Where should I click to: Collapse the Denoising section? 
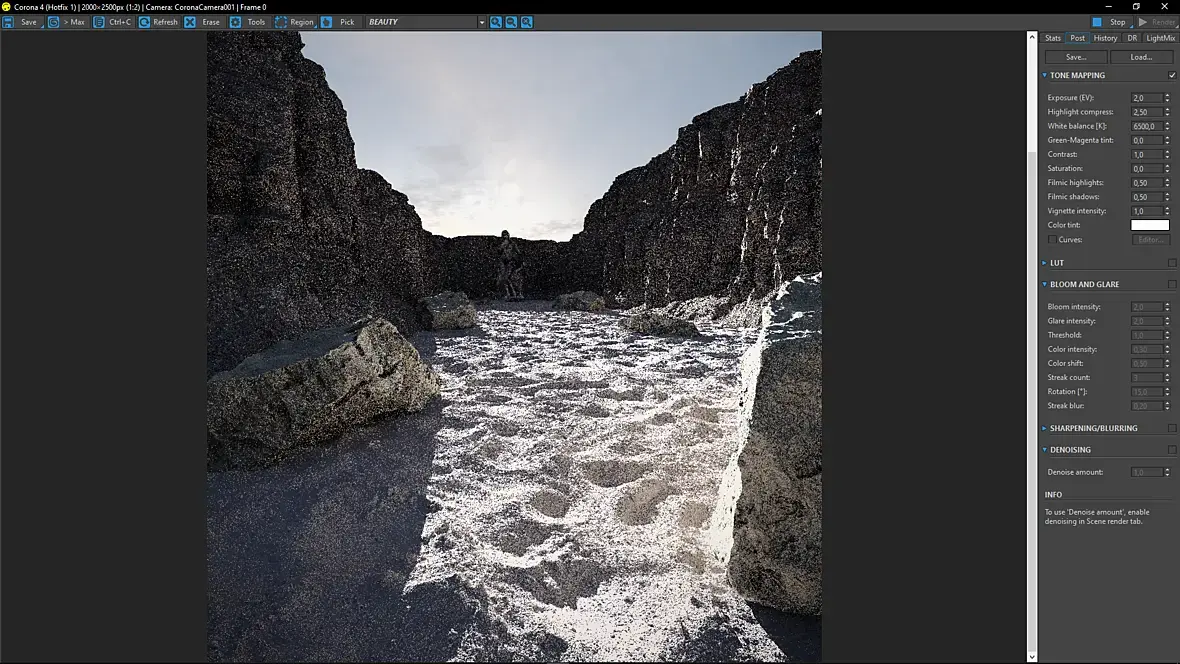point(1045,450)
